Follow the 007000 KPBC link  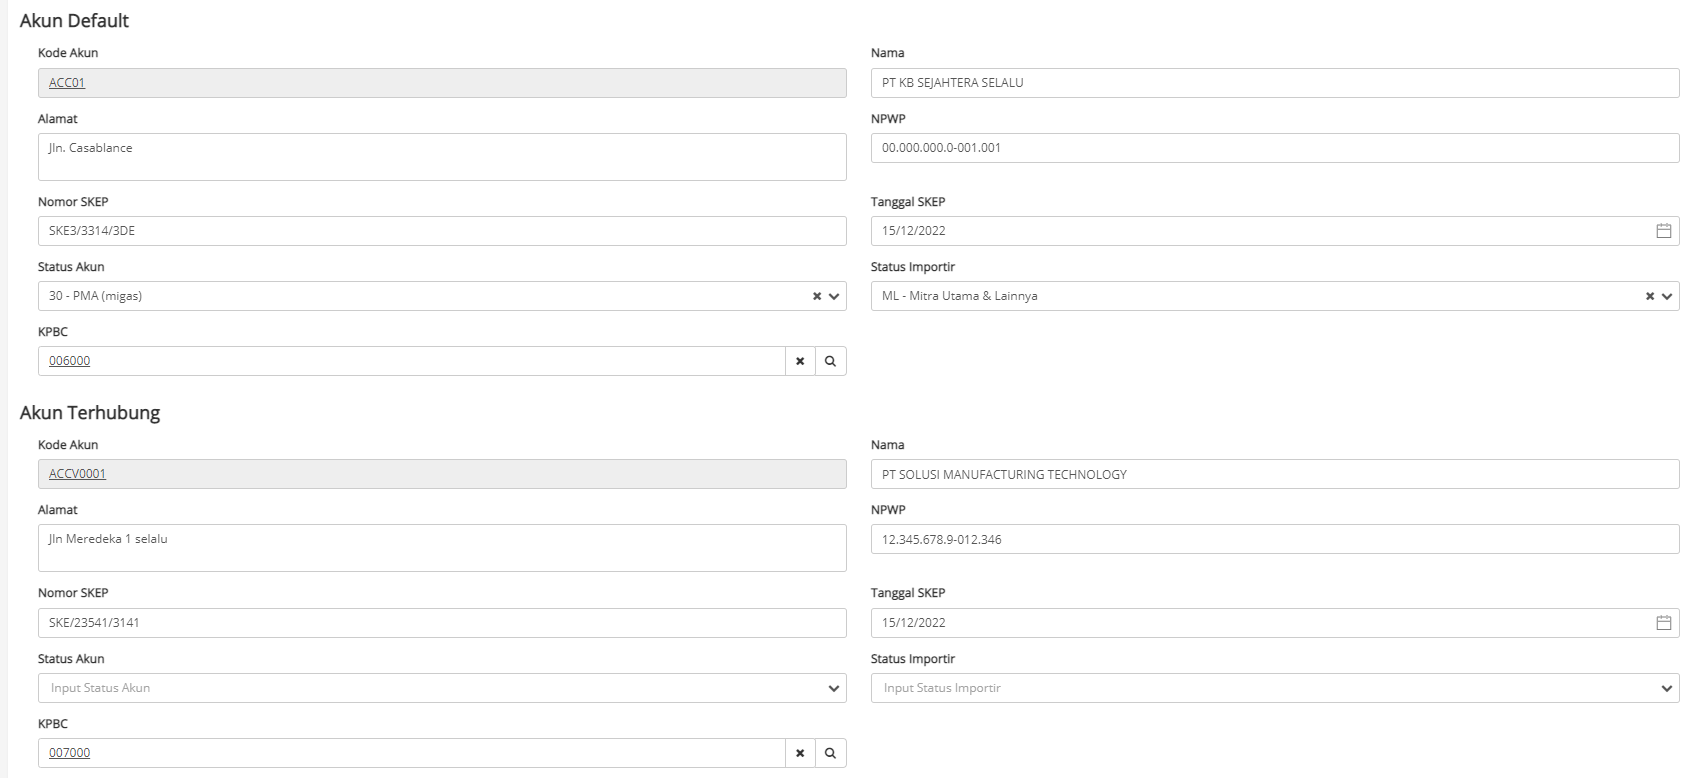point(69,753)
